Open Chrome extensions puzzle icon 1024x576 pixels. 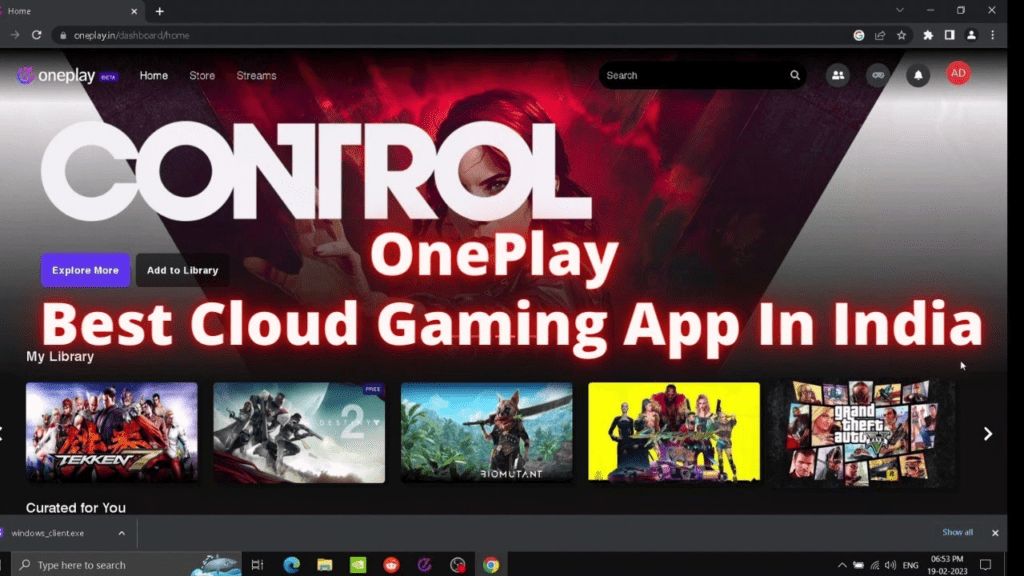pyautogui.click(x=928, y=35)
